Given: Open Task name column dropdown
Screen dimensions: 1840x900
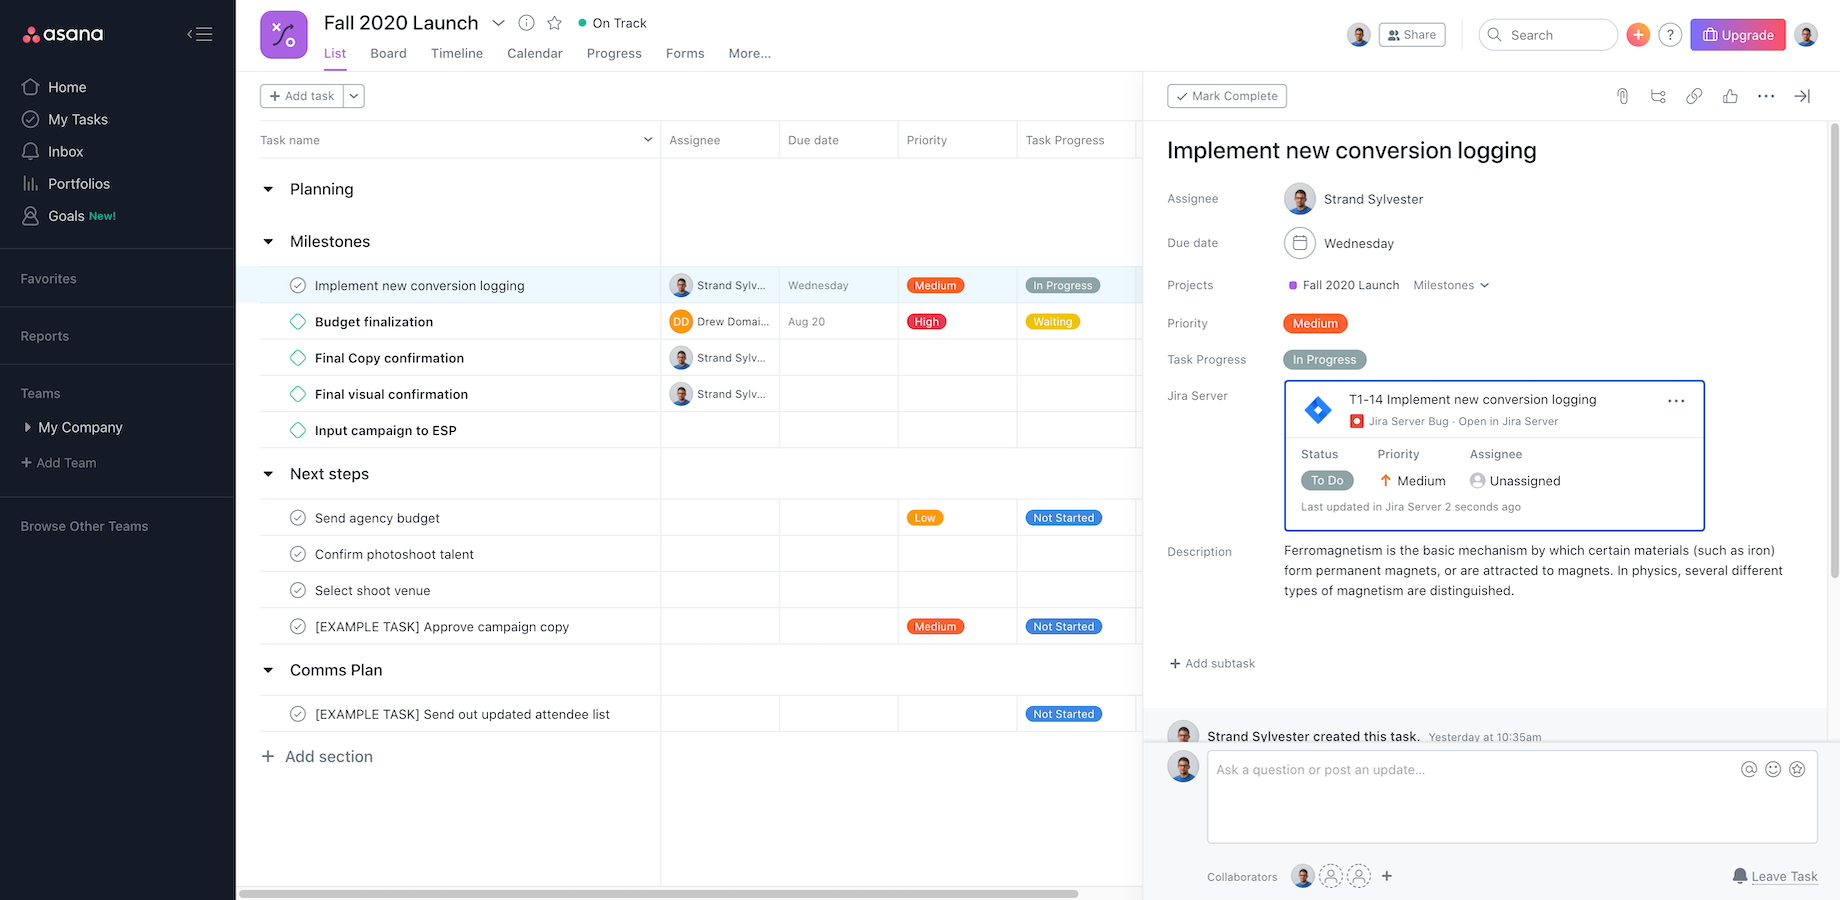Looking at the screenshot, I should tap(647, 140).
